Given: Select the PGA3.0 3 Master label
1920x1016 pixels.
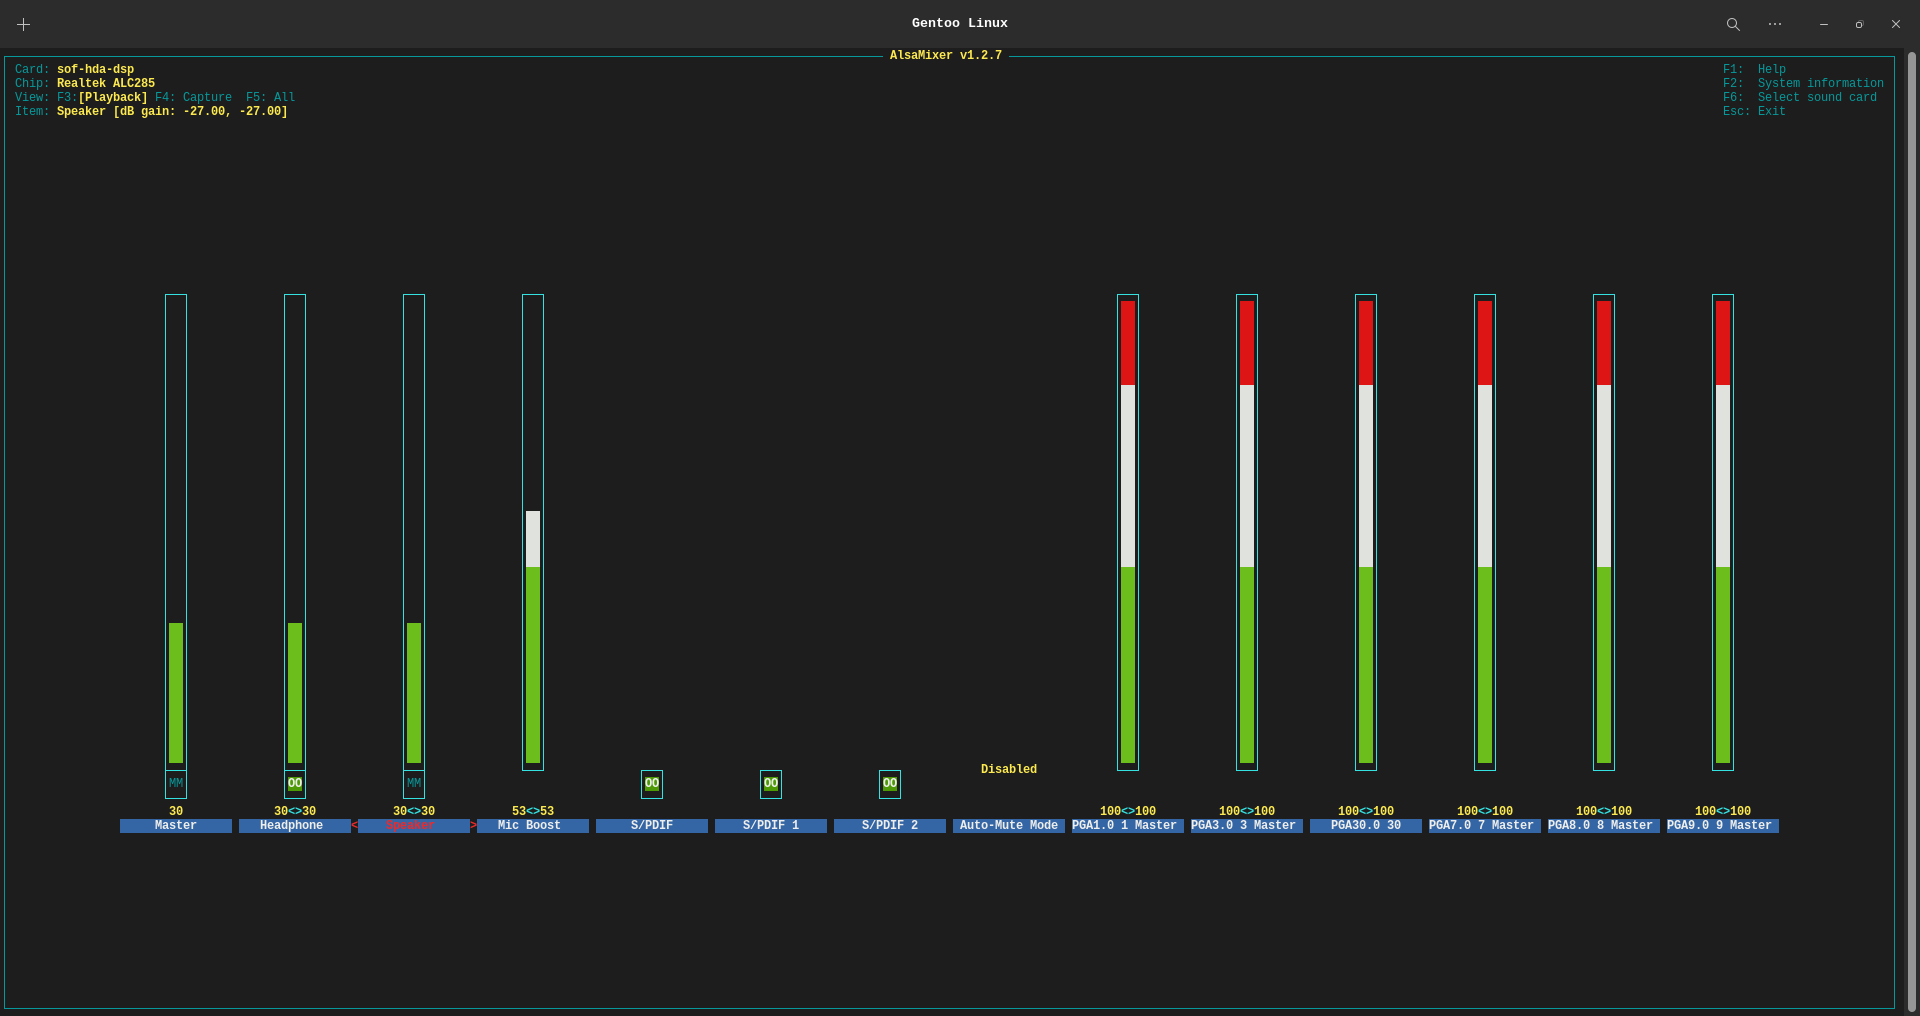Looking at the screenshot, I should 1247,826.
